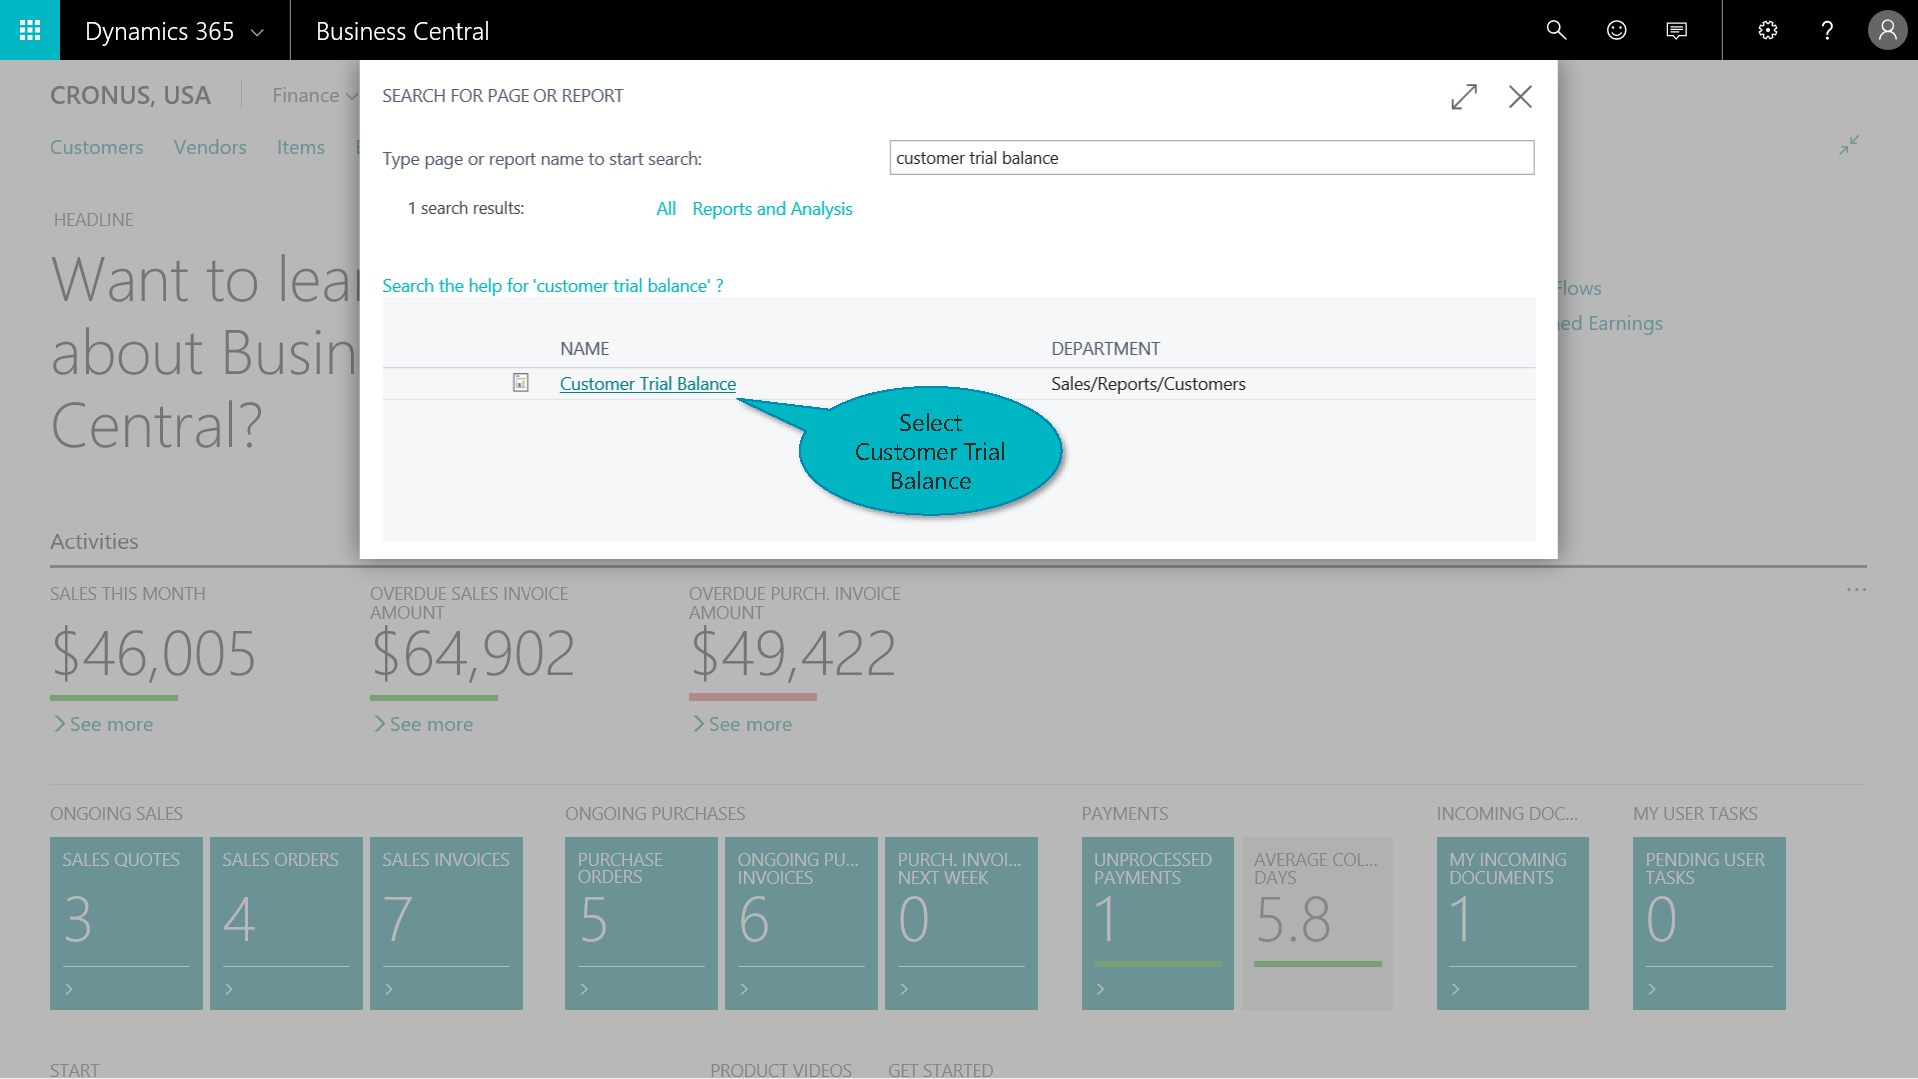Expand See more under Sales This Month
1918x1079 pixels.
(x=103, y=724)
